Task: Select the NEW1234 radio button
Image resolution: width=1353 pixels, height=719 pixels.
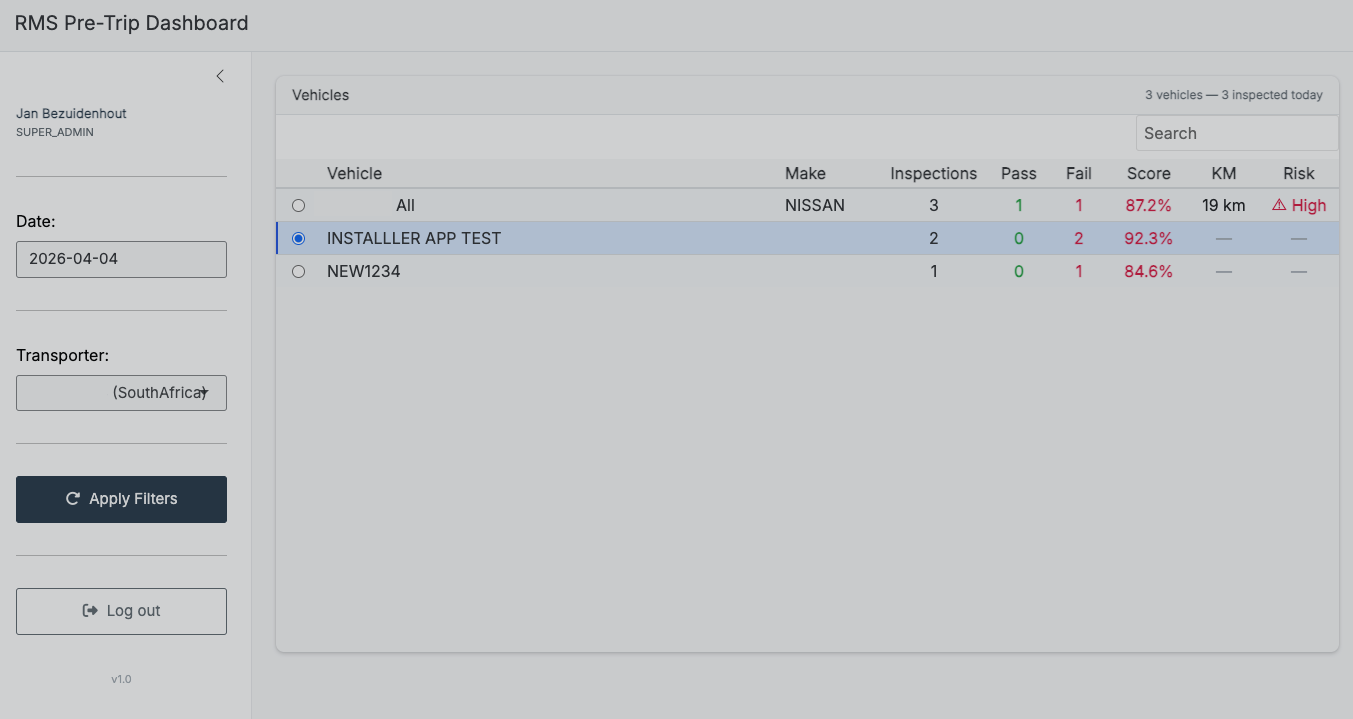Action: point(298,272)
